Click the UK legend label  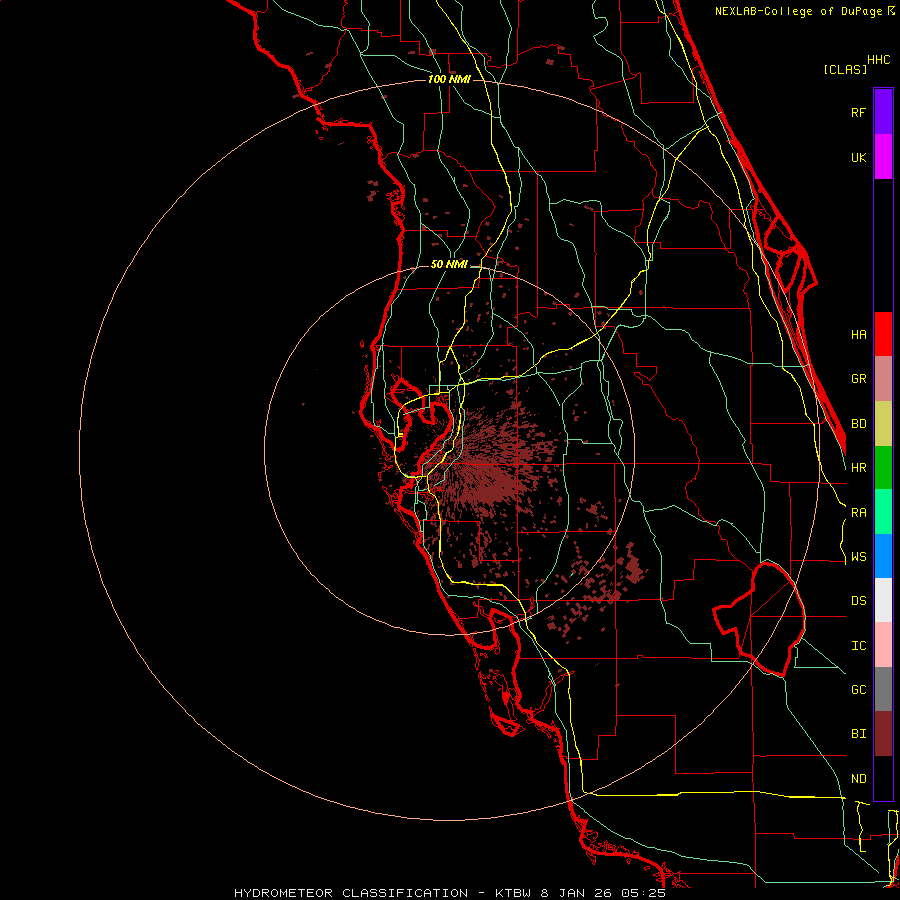[x=858, y=157]
